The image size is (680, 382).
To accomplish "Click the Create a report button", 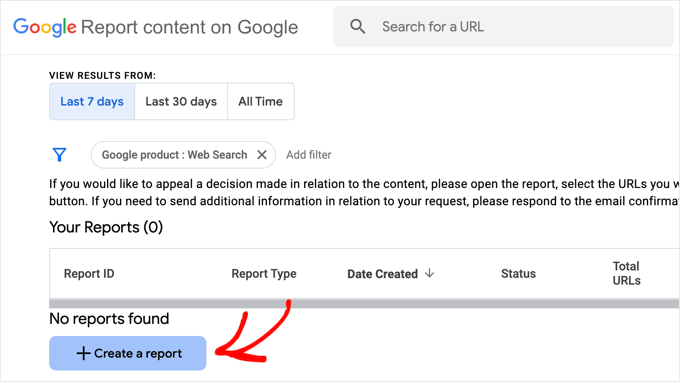I will 128,353.
